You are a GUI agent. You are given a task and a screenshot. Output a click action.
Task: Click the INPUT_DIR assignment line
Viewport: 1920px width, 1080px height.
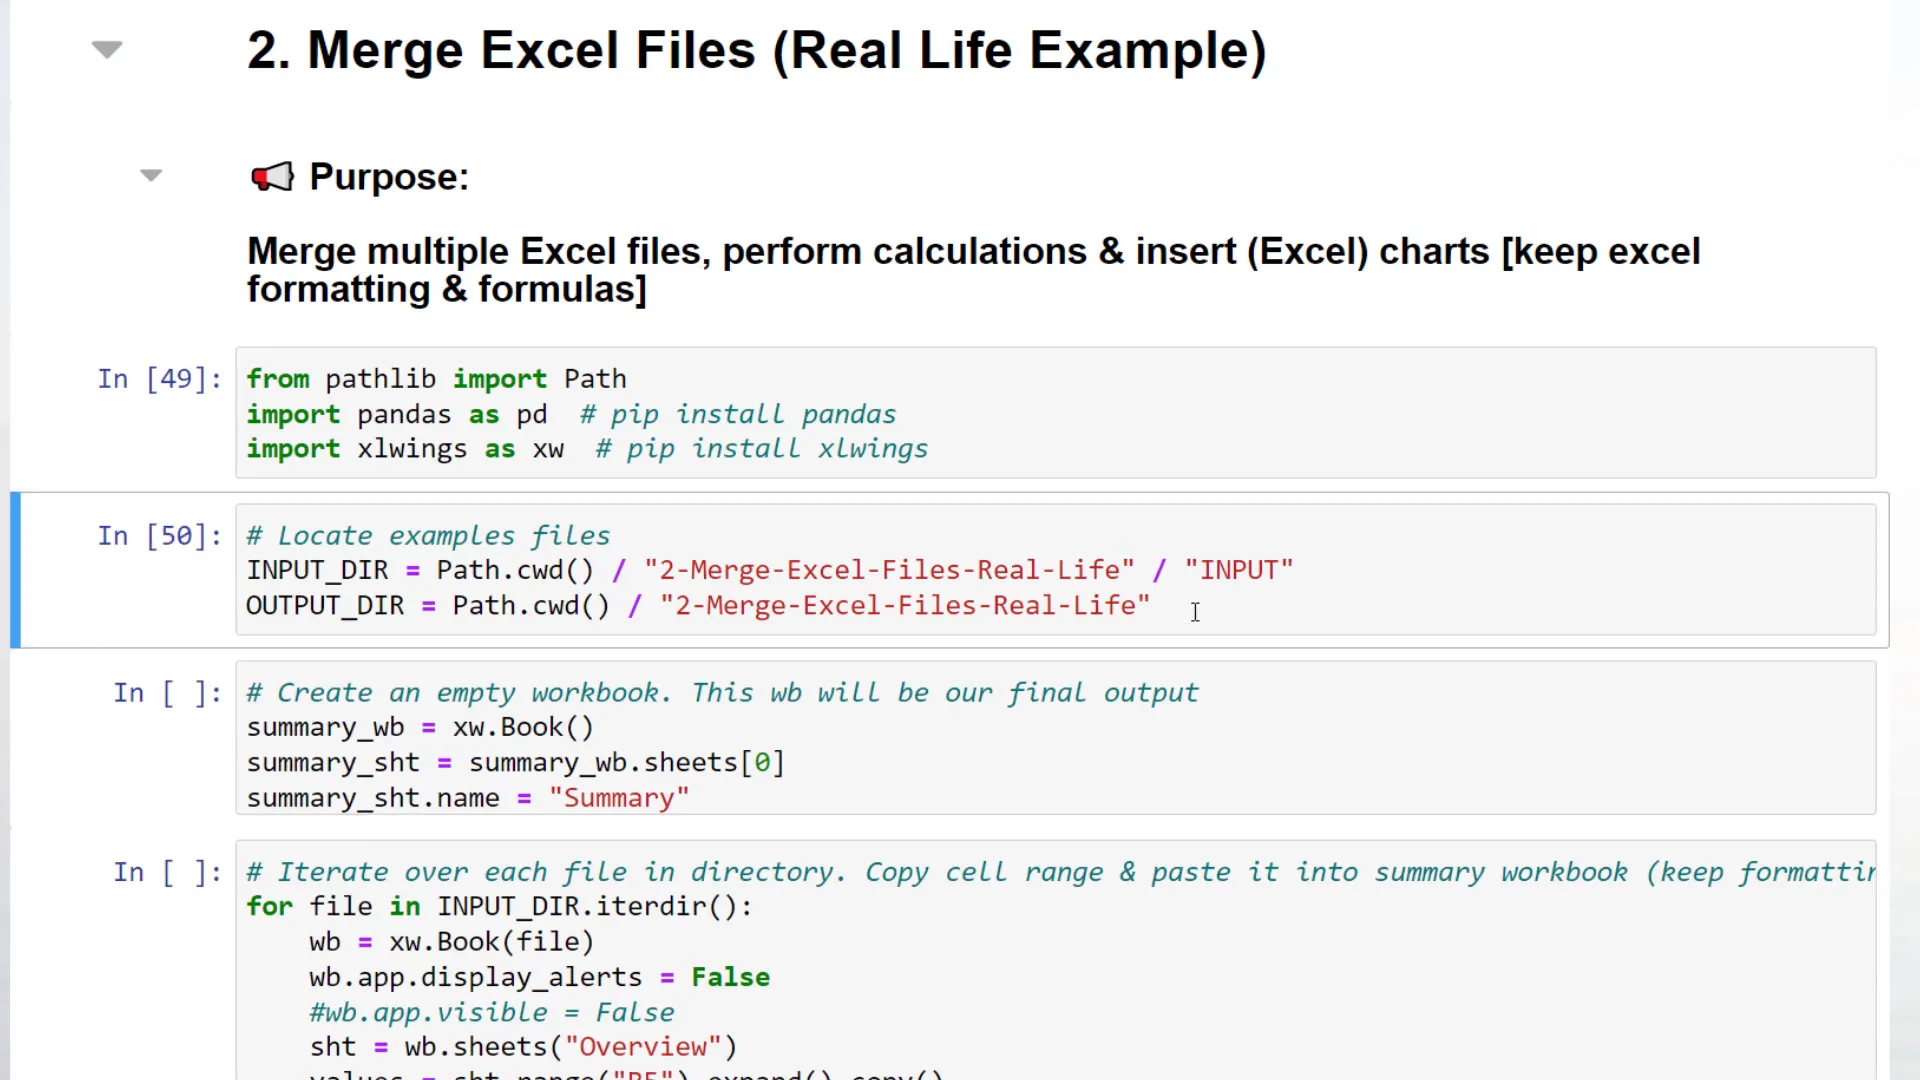(x=770, y=570)
